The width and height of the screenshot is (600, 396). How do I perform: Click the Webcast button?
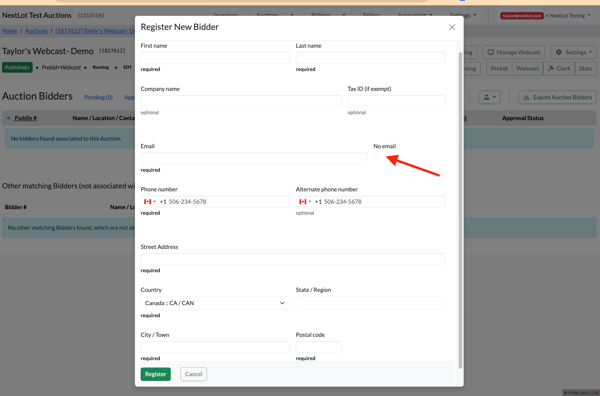click(x=527, y=68)
